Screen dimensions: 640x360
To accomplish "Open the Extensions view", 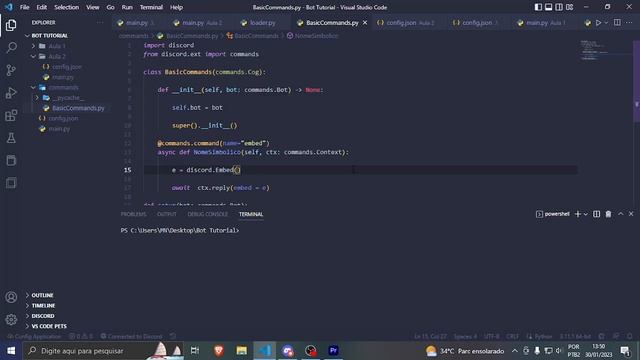I will (11, 116).
